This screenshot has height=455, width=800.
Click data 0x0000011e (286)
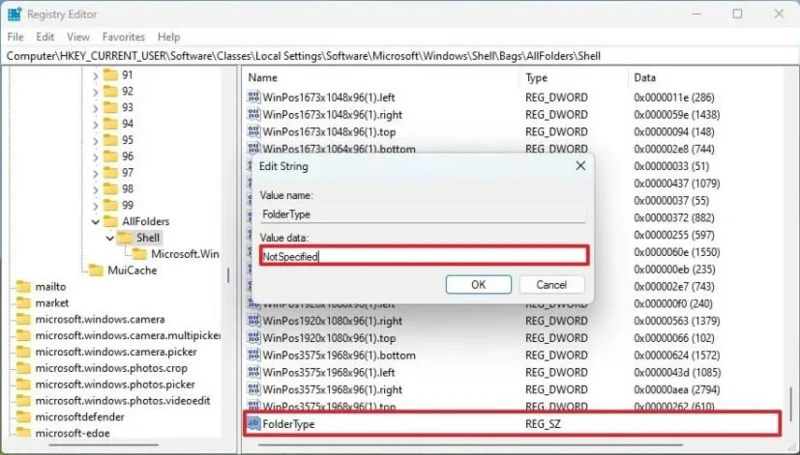[674, 97]
